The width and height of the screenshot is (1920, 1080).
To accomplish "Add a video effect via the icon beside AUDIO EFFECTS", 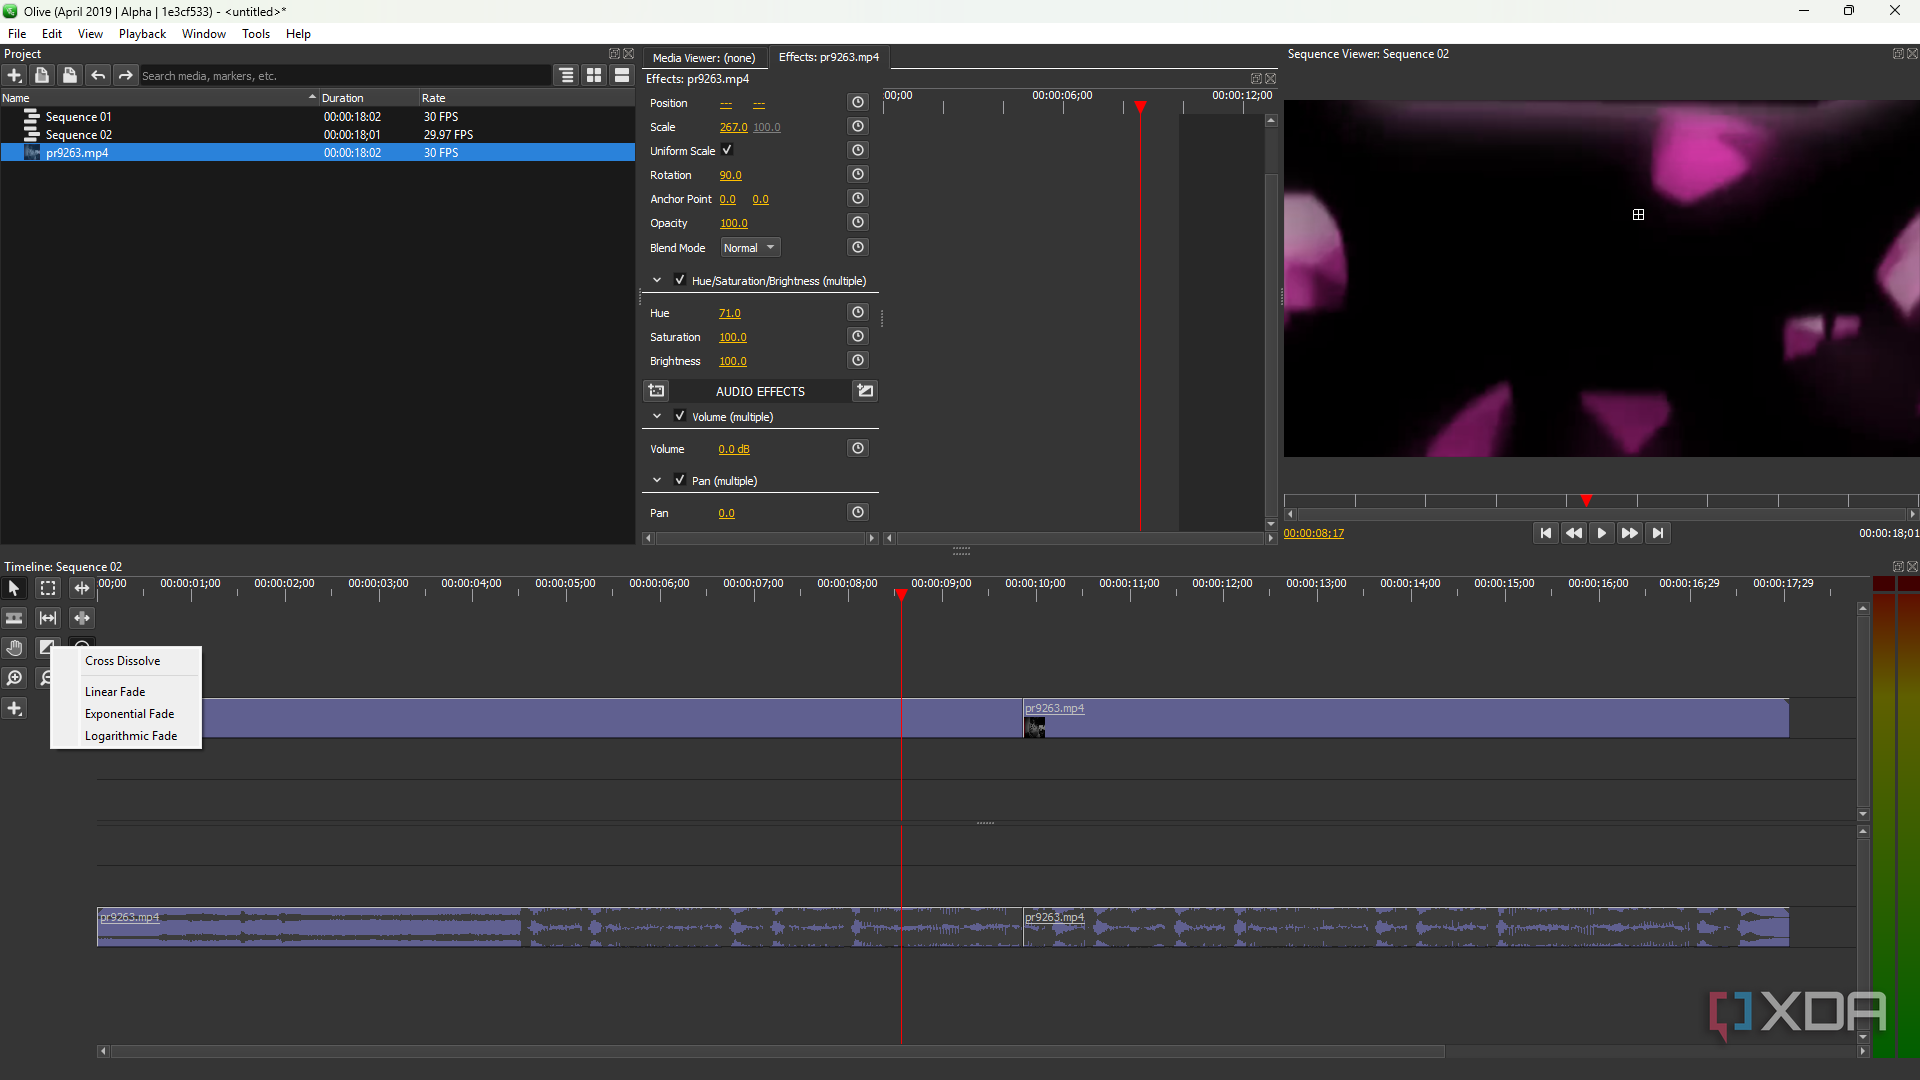I will tap(657, 391).
